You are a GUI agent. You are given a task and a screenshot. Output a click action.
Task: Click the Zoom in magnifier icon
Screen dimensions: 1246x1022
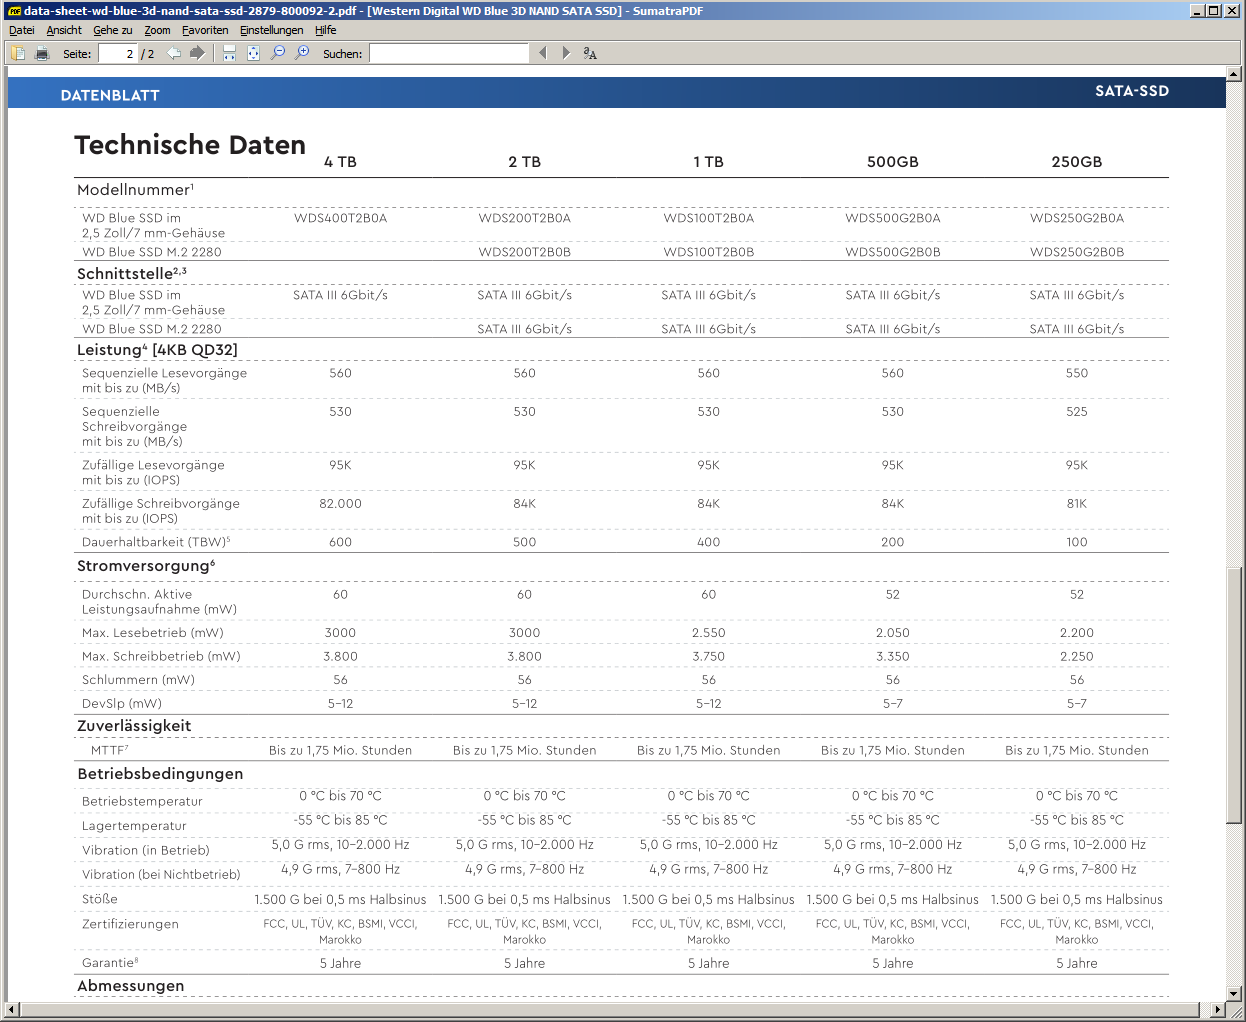(302, 53)
